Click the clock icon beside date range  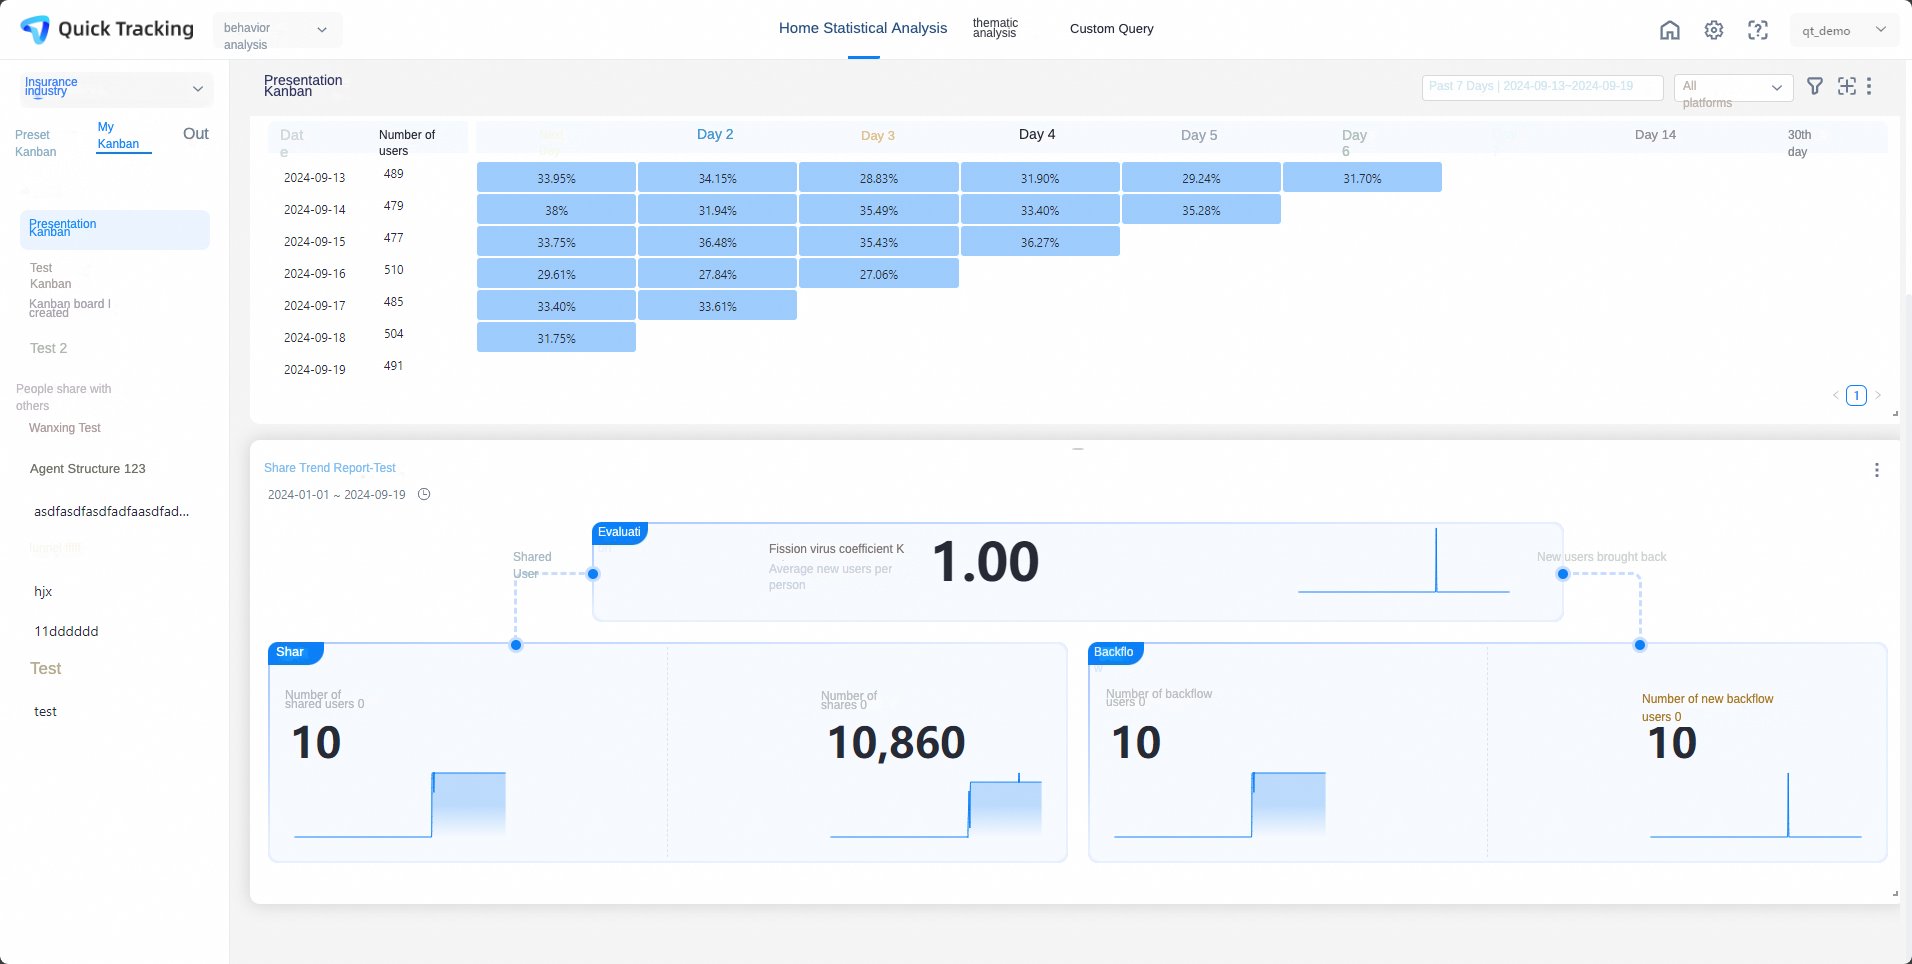424,494
